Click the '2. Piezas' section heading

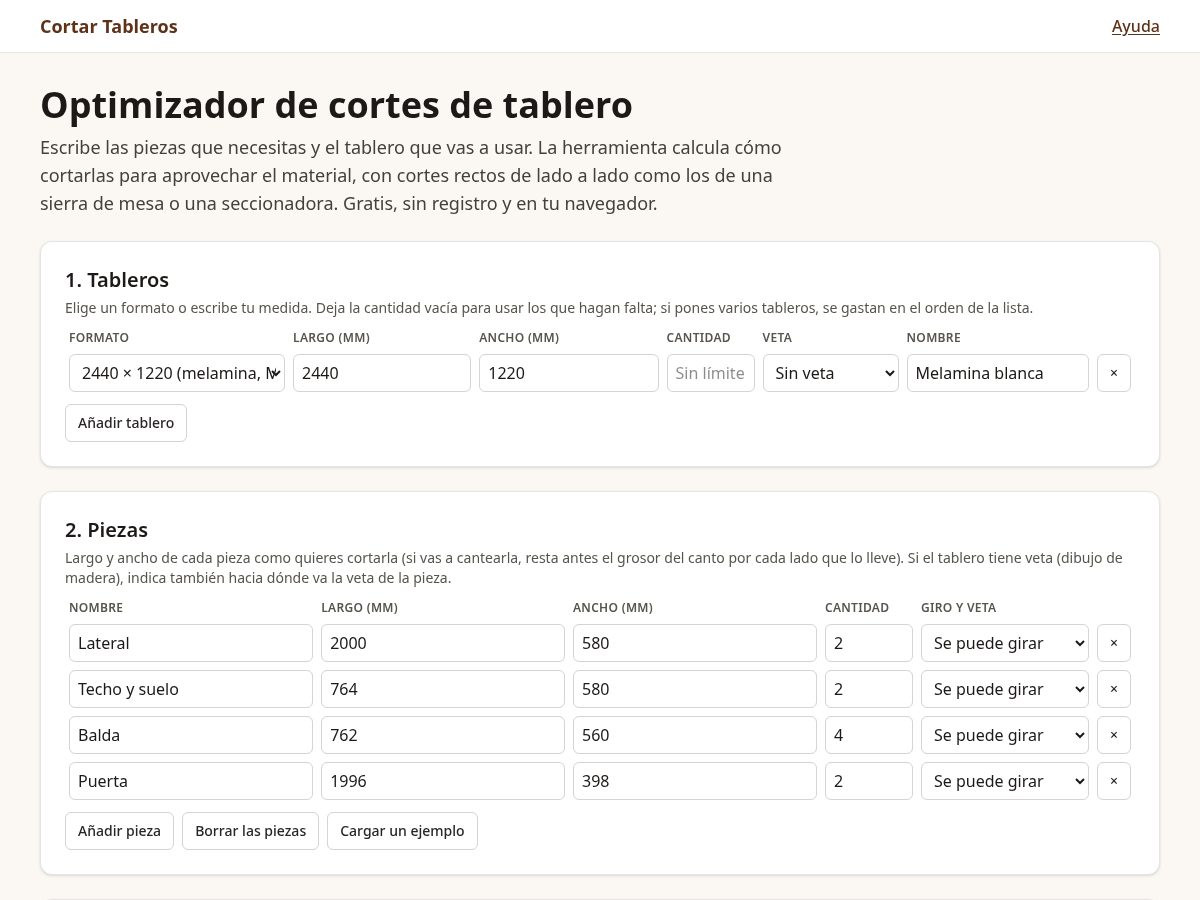[x=106, y=530]
